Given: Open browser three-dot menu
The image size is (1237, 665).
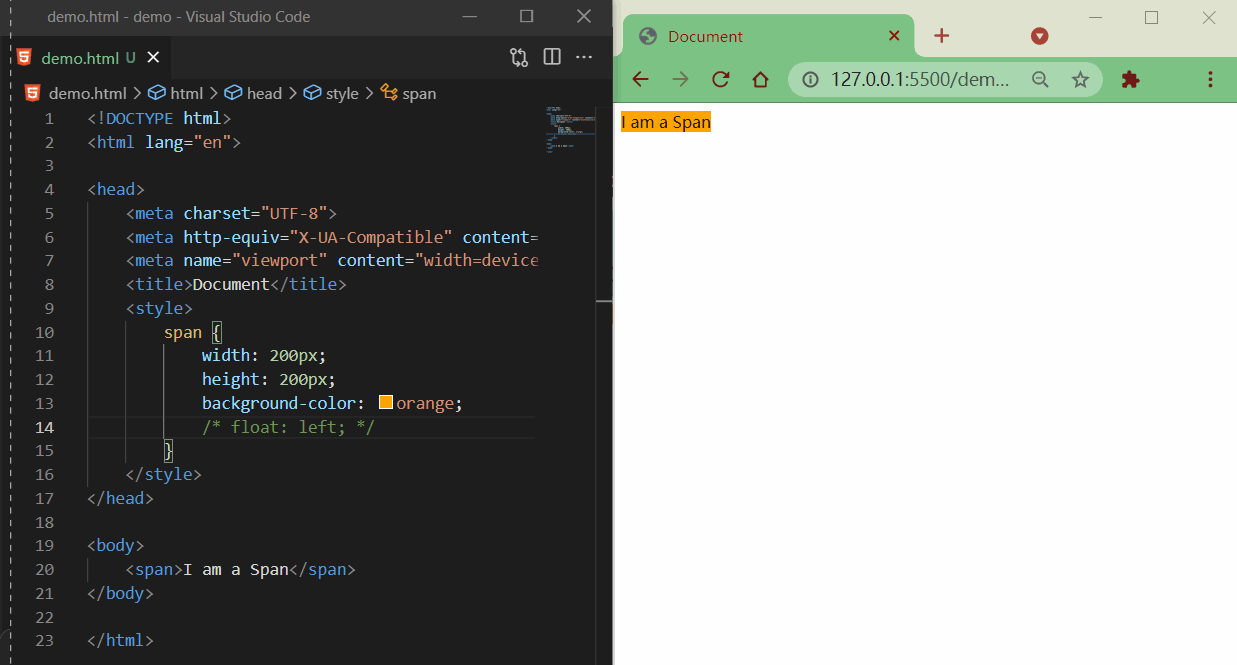Looking at the screenshot, I should tap(1210, 79).
